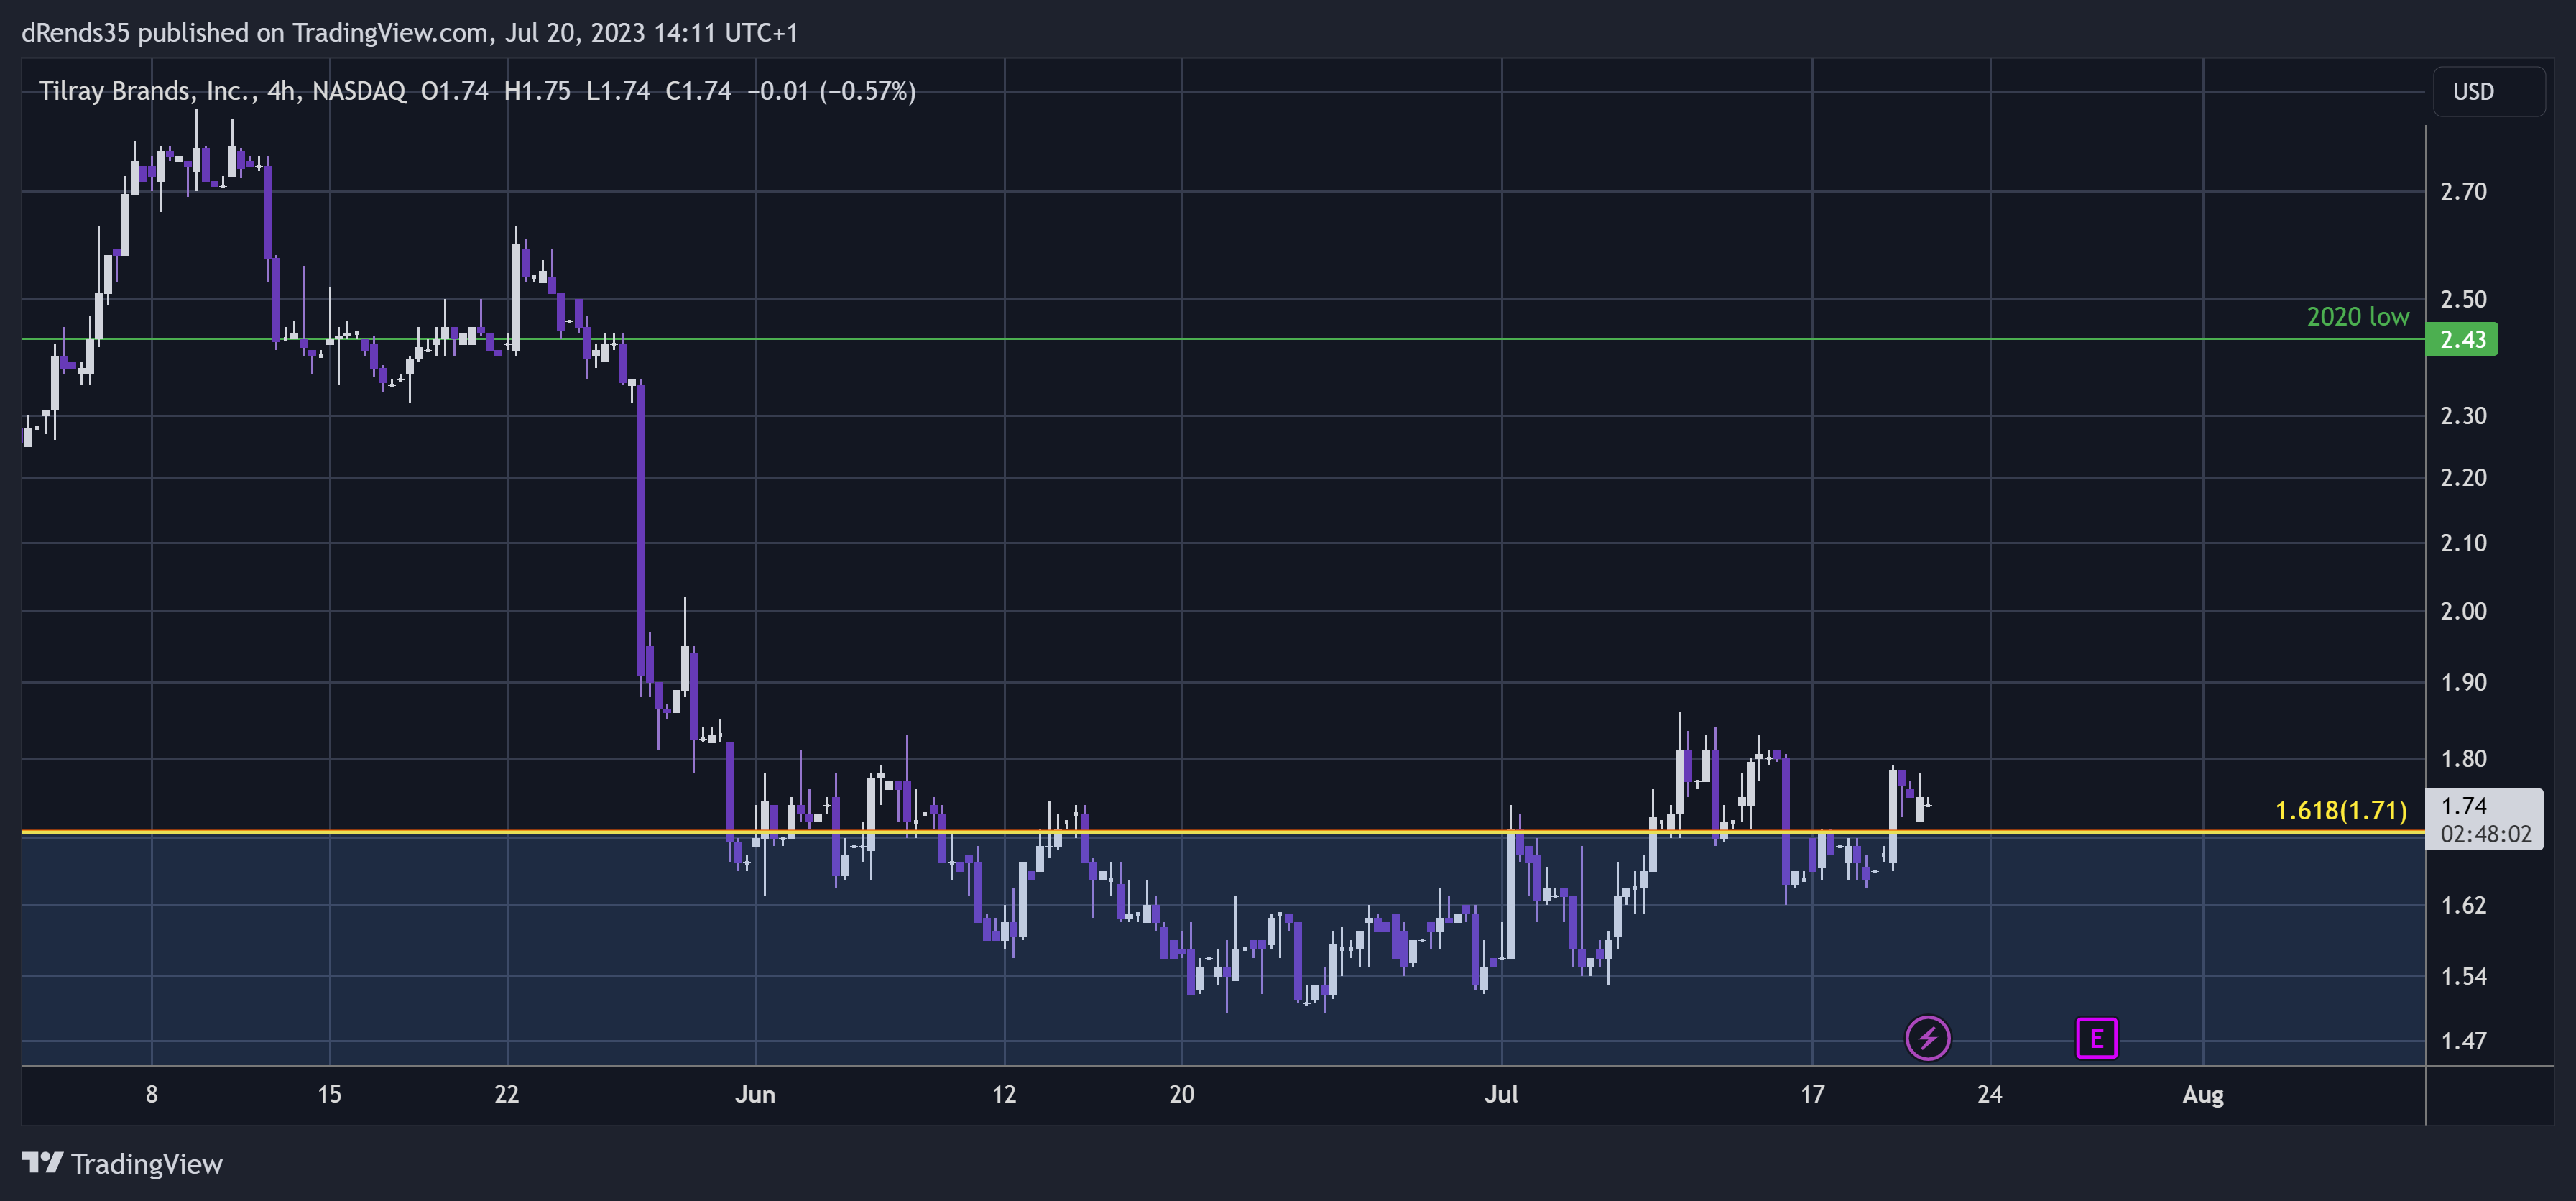Select the '2020 low' green line label

[2357, 317]
